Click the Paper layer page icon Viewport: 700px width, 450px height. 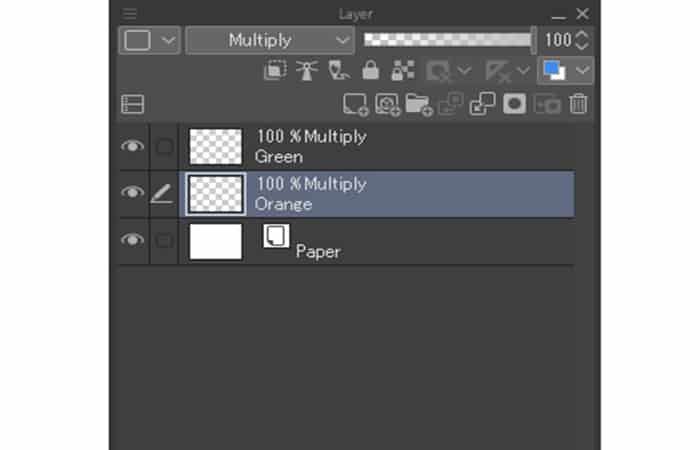point(276,236)
